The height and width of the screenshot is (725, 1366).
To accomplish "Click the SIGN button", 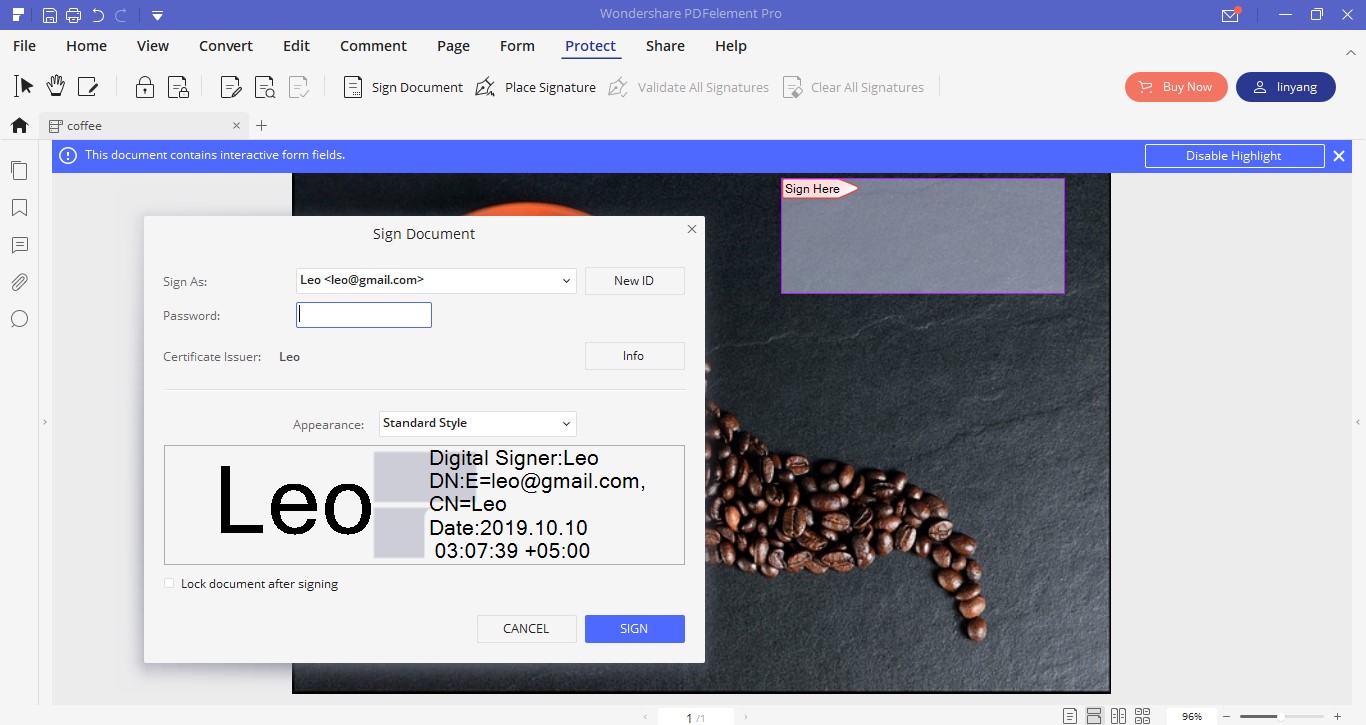I will 634,629.
